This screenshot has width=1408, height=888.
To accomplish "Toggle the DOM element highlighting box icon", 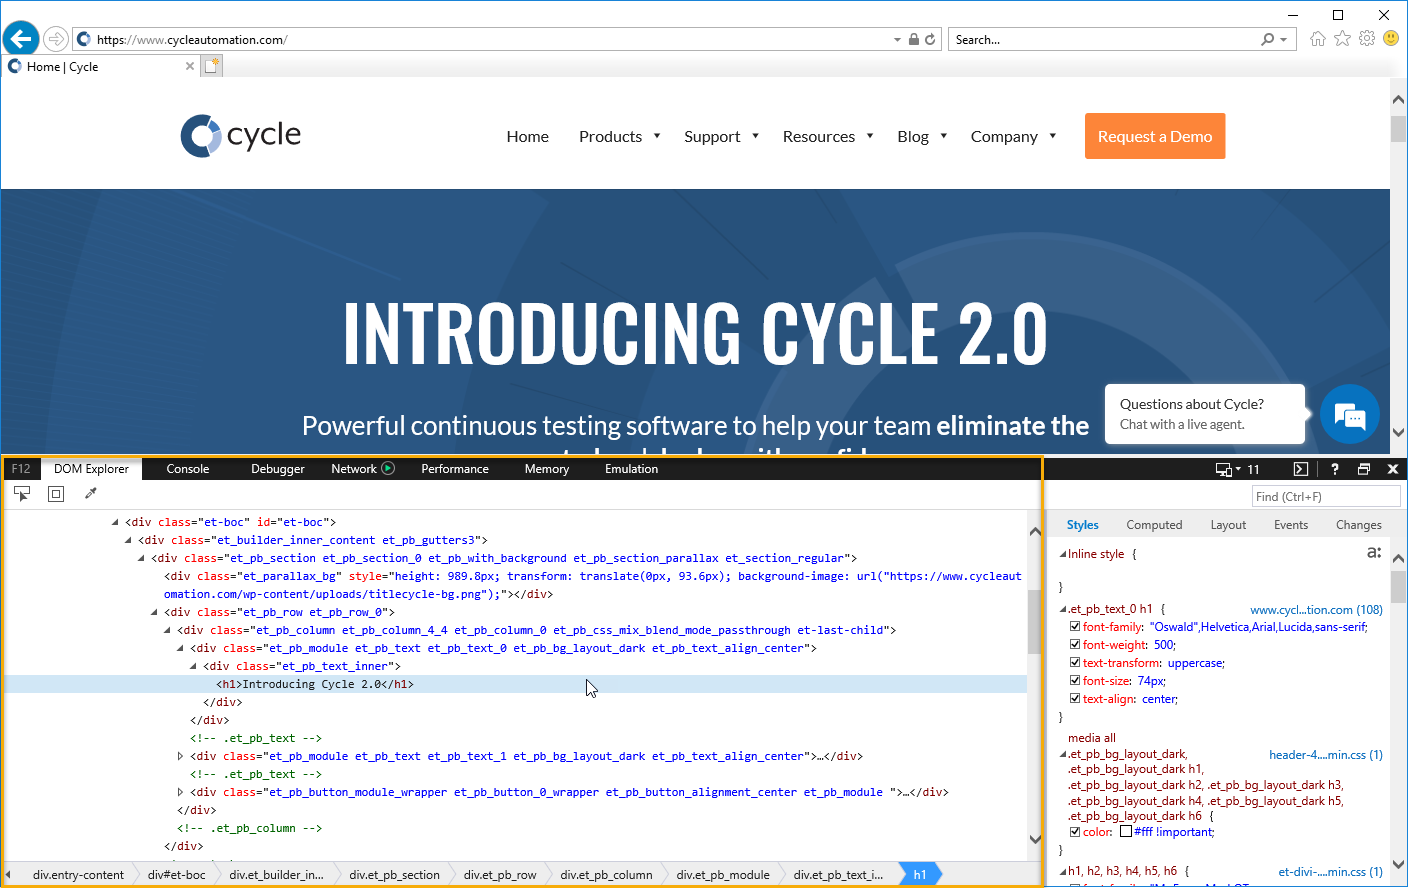I will 56,494.
